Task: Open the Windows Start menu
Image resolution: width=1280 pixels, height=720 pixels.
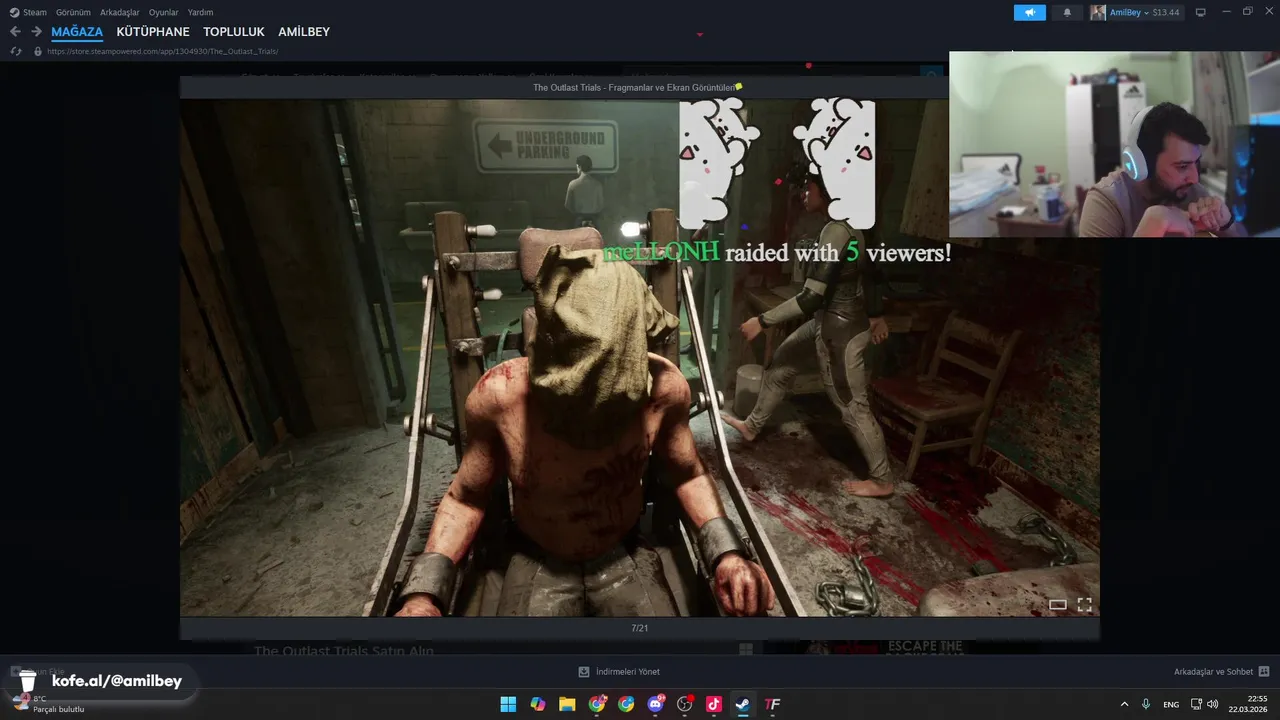Action: click(508, 704)
